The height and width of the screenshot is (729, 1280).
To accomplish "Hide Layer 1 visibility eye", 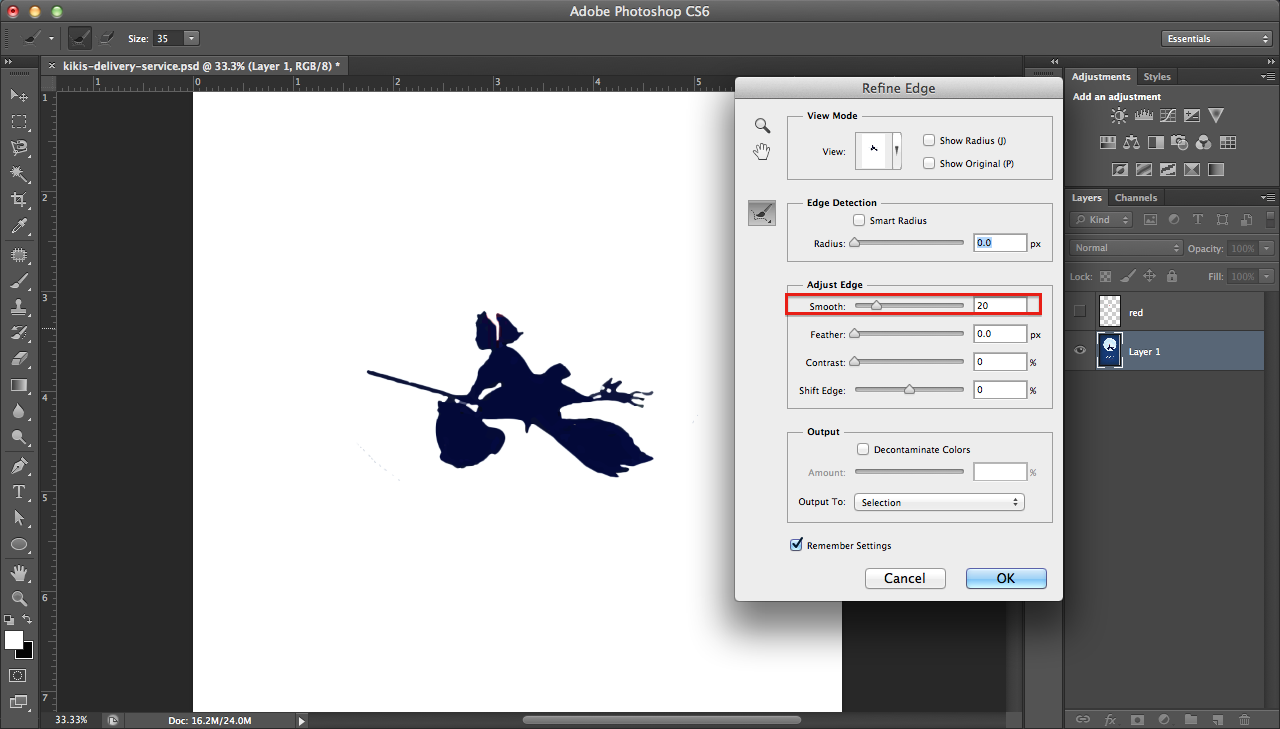I will pos(1079,351).
